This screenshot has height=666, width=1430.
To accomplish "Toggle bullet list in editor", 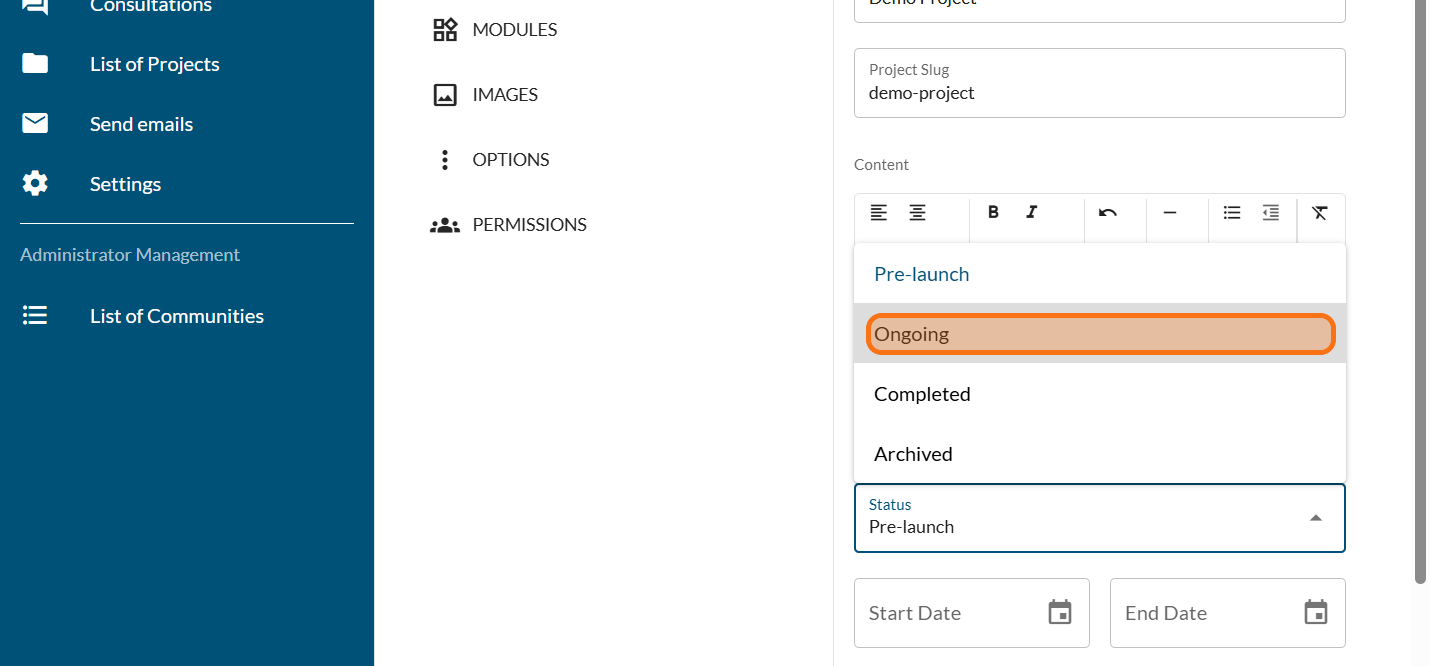I will point(1232,212).
